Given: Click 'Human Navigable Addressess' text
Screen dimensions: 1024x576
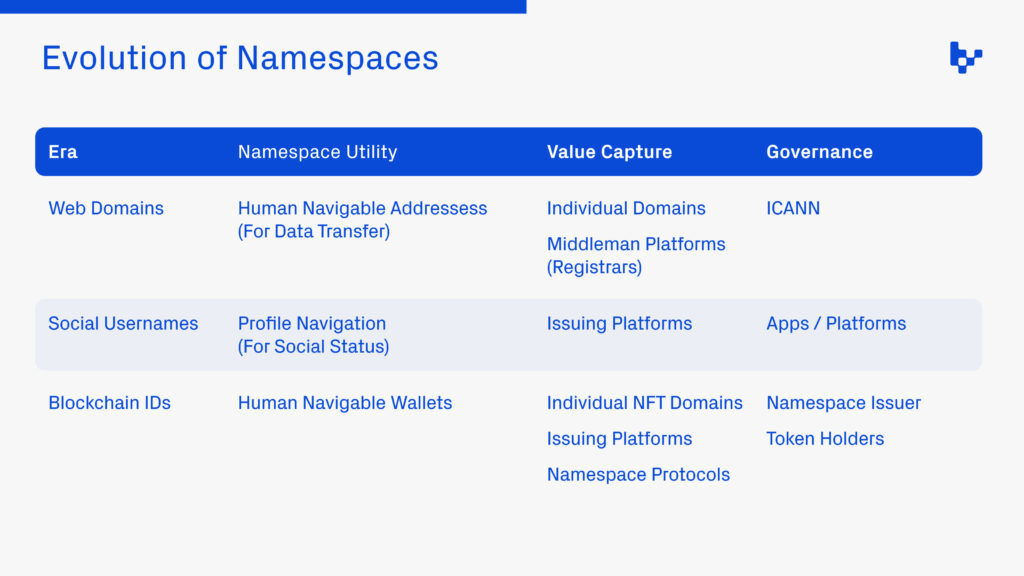Looking at the screenshot, I should 362,208.
